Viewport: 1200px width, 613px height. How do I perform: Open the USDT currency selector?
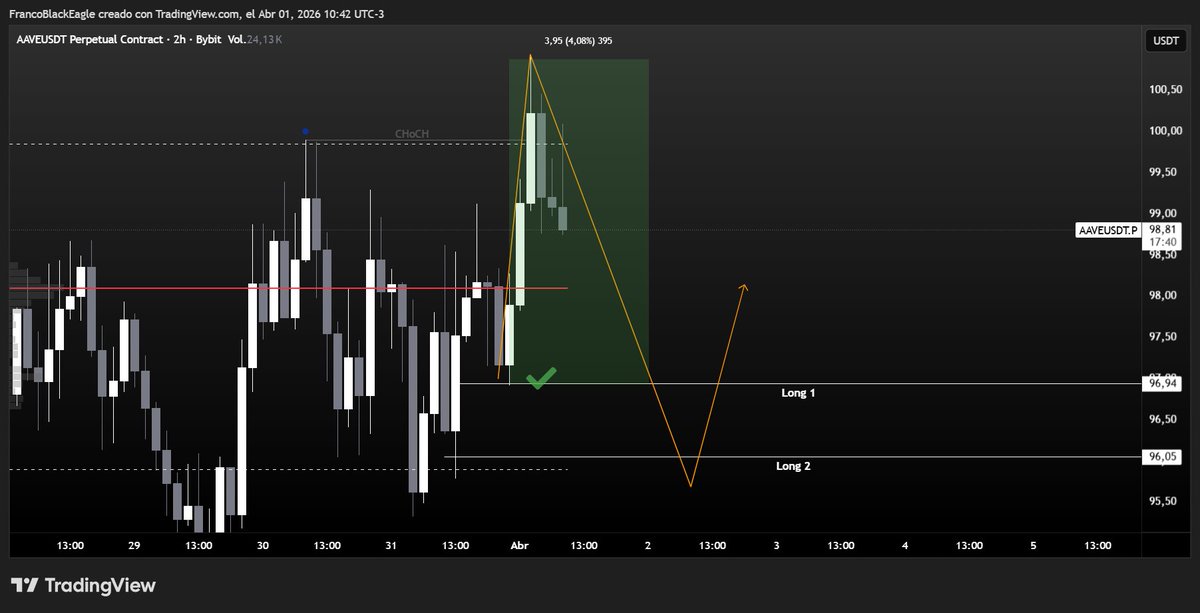coord(1165,41)
